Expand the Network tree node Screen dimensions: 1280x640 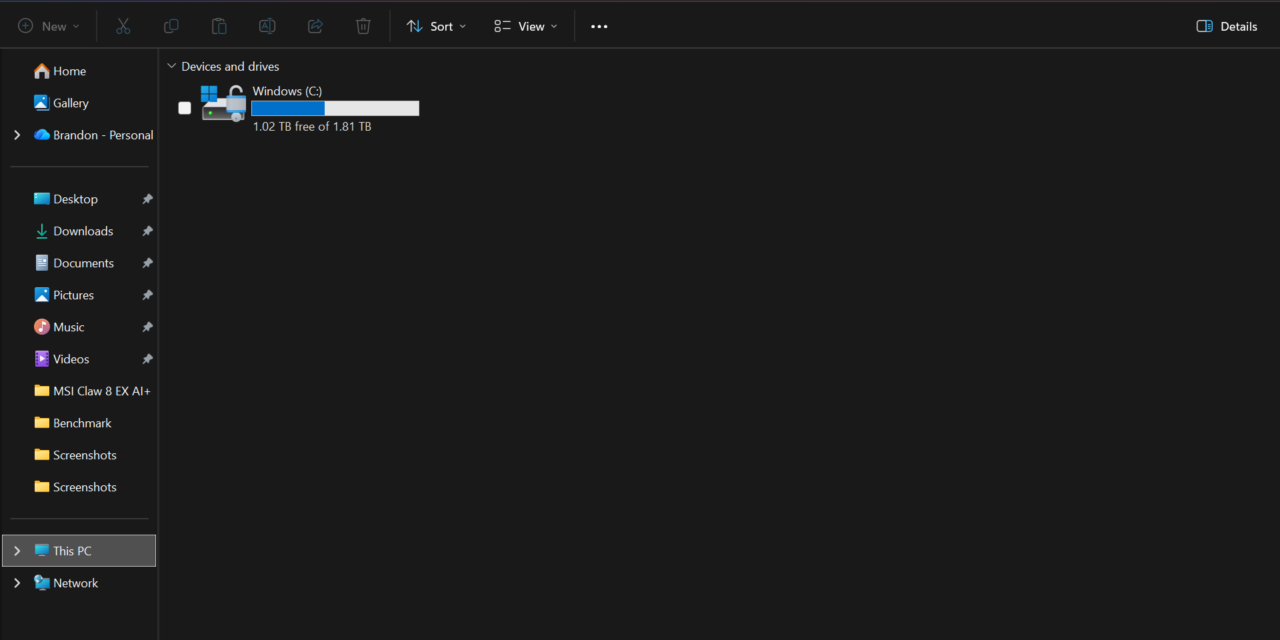(x=17, y=583)
